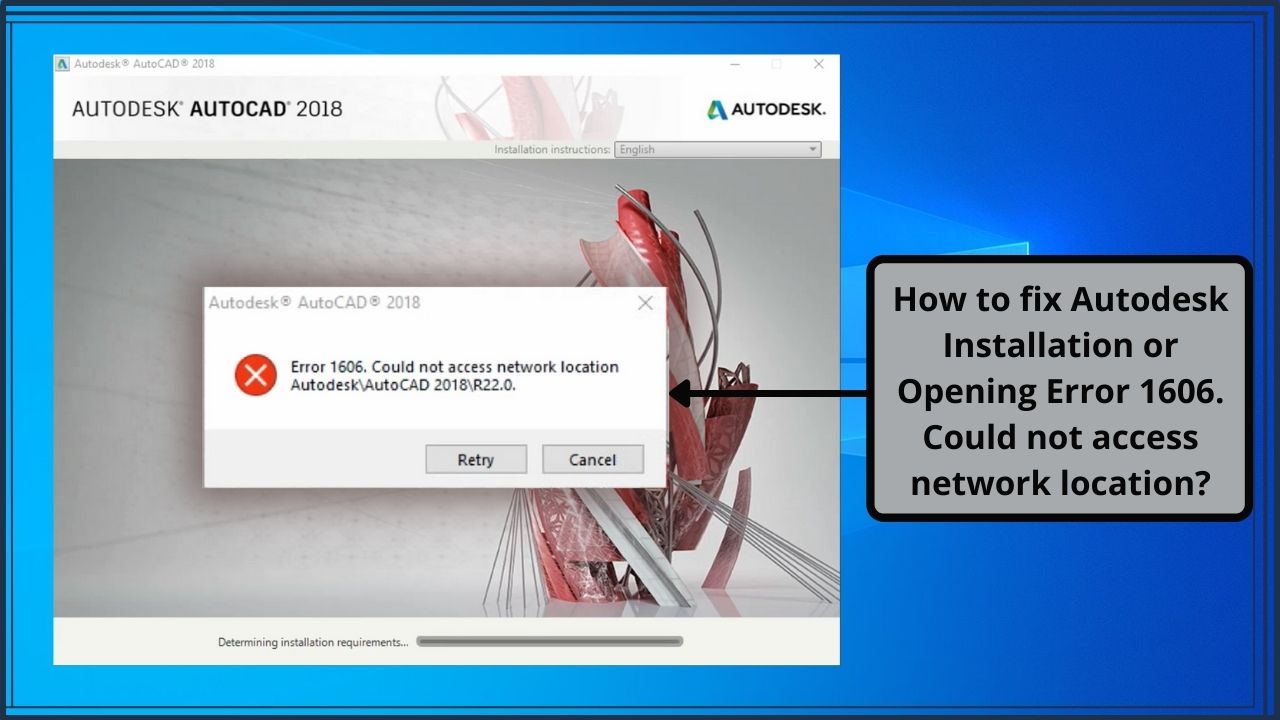This screenshot has width=1280, height=720.
Task: Close the Error 1606 dialog
Action: click(x=645, y=303)
